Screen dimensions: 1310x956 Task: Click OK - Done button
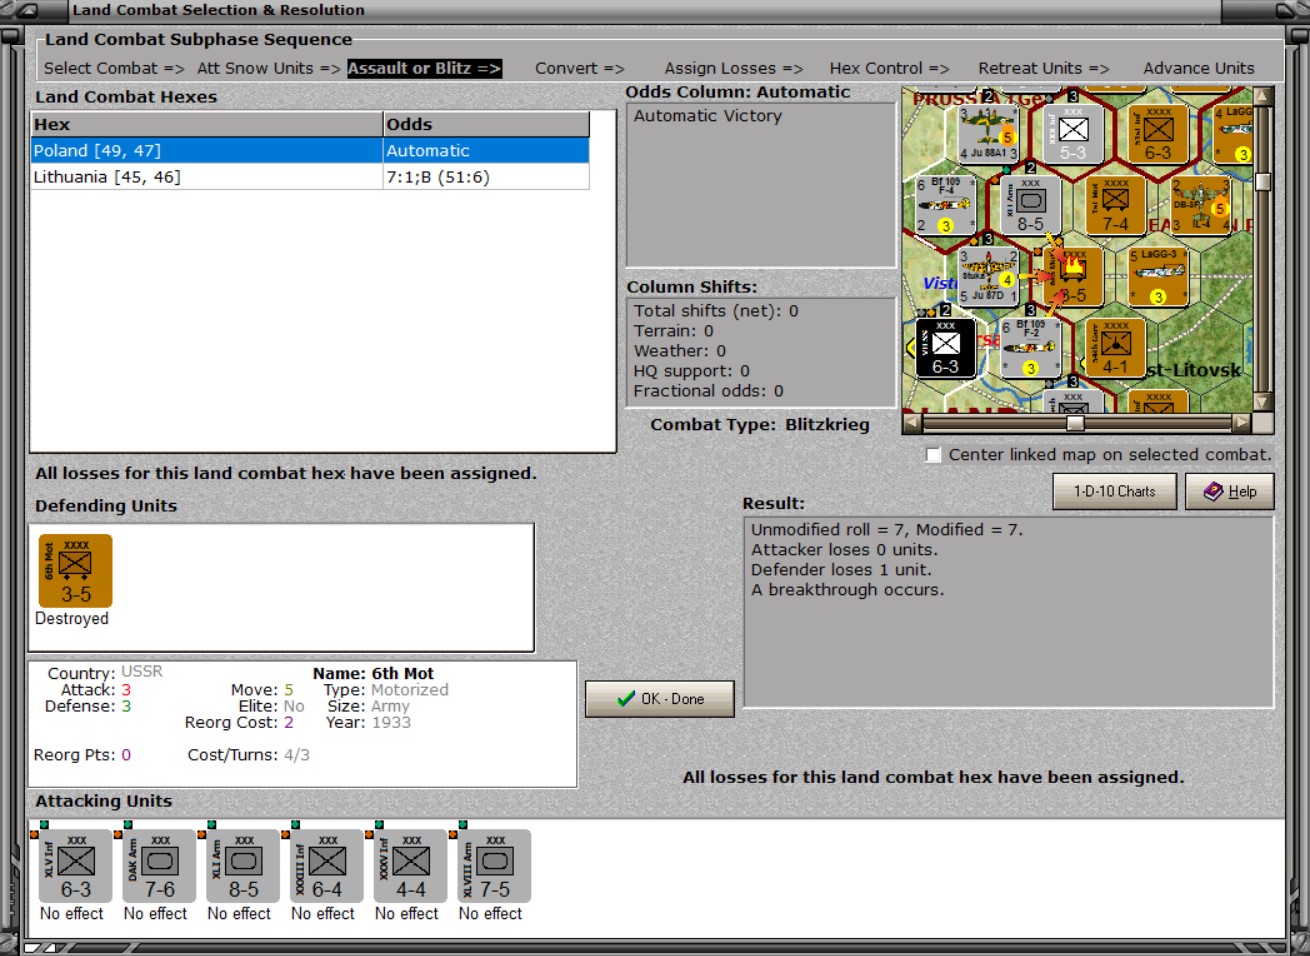pyautogui.click(x=660, y=699)
